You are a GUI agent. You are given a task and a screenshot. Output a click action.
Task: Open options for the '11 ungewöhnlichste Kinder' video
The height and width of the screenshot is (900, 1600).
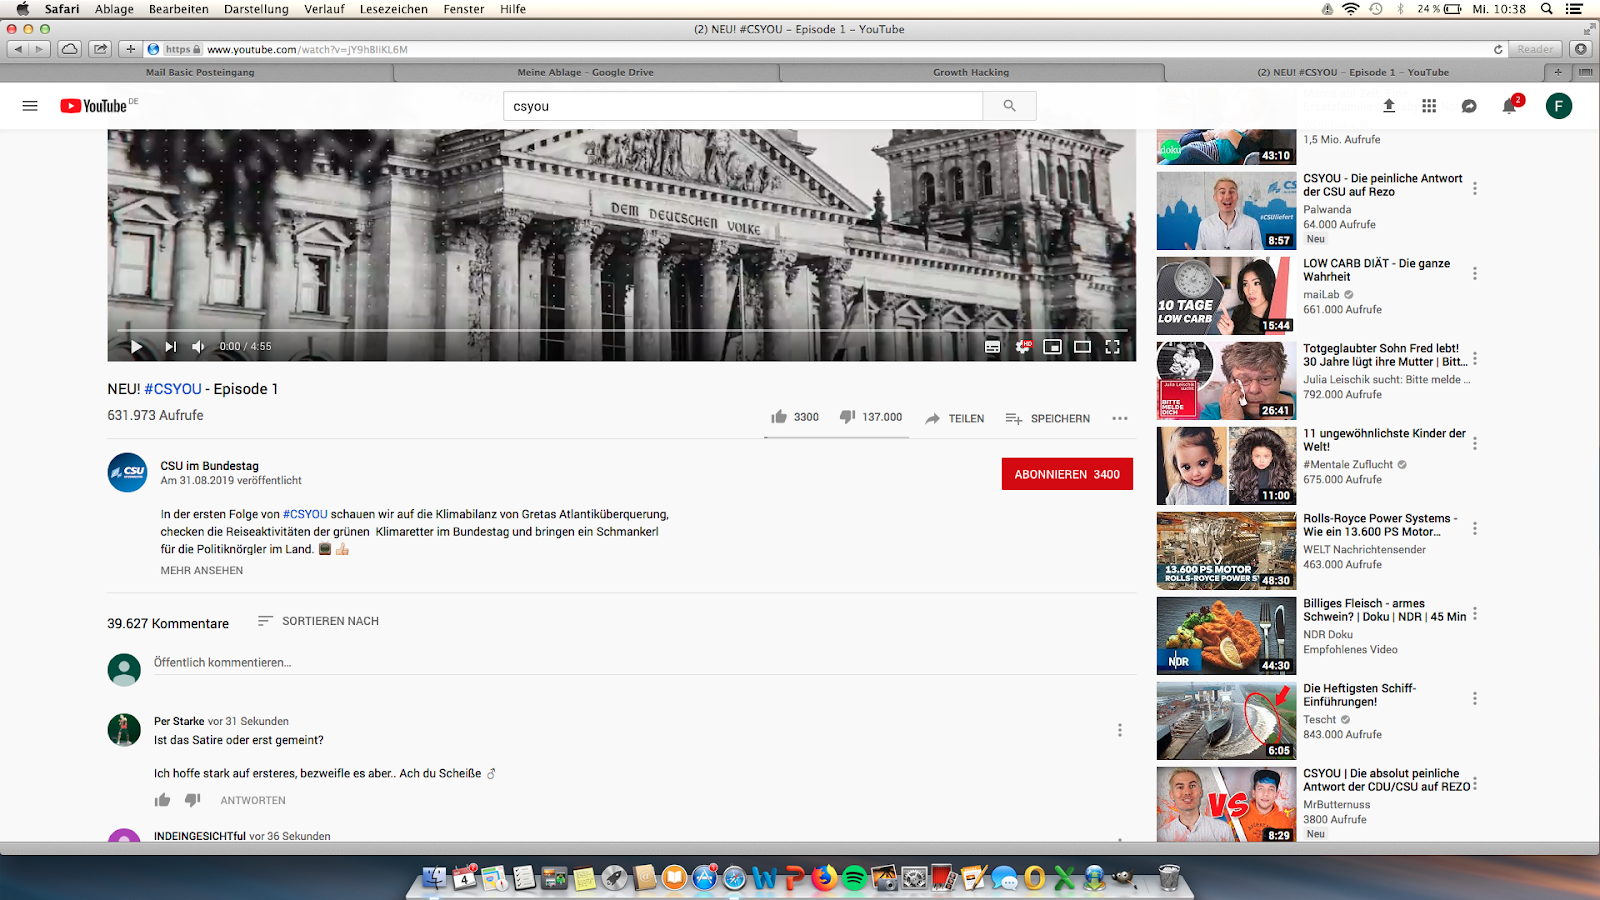[1475, 443]
